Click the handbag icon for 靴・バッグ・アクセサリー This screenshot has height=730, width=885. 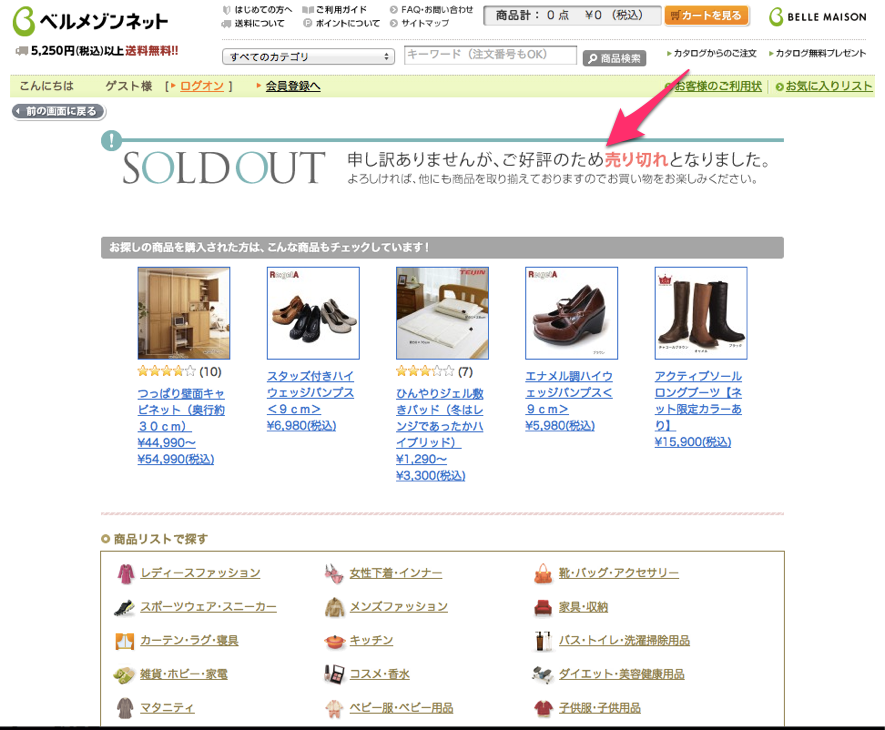pos(543,574)
